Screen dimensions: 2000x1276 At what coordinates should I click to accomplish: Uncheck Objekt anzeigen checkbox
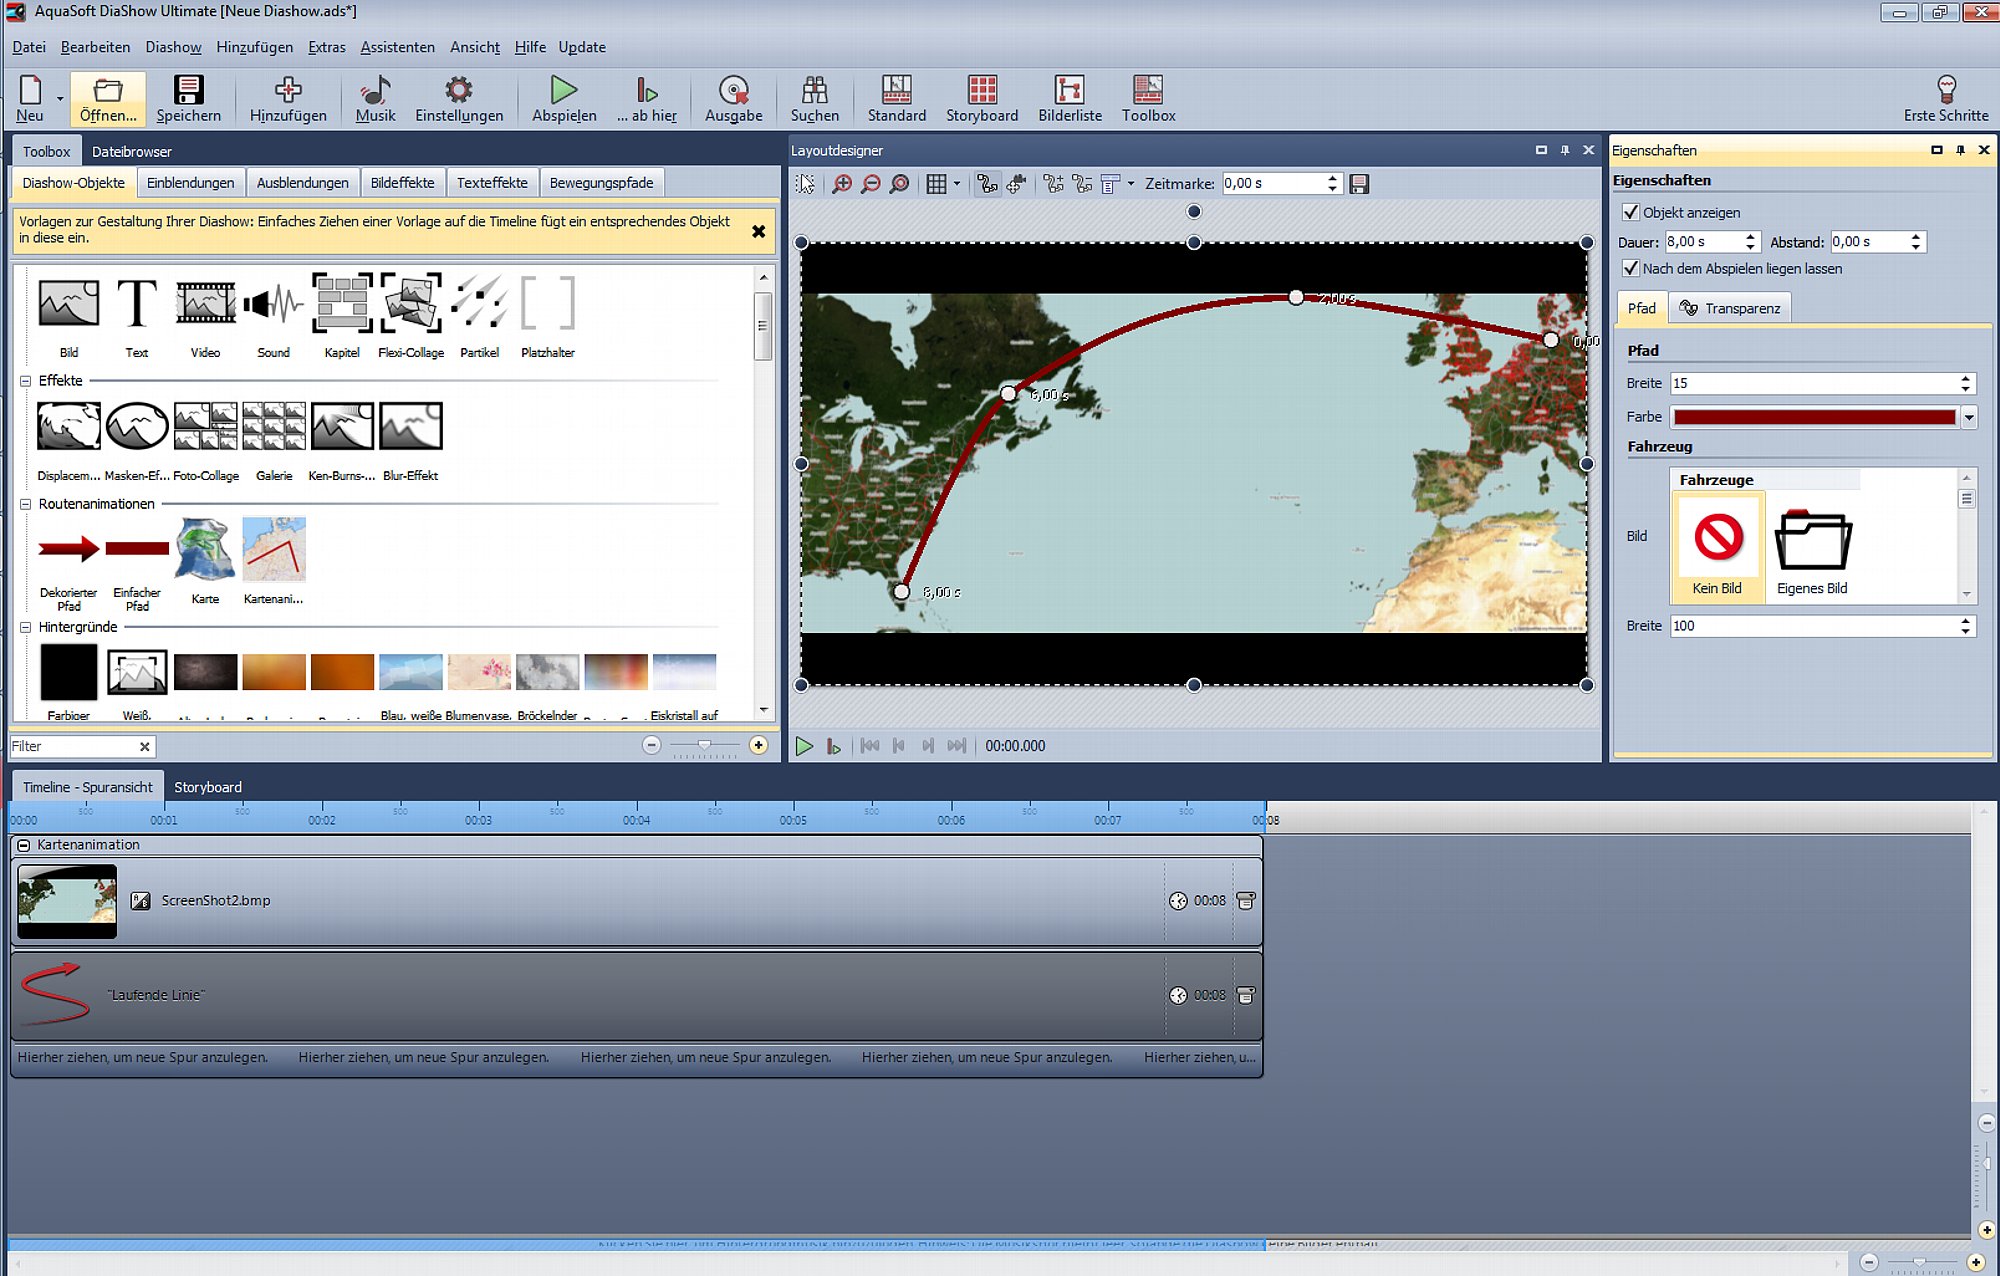click(x=1631, y=212)
